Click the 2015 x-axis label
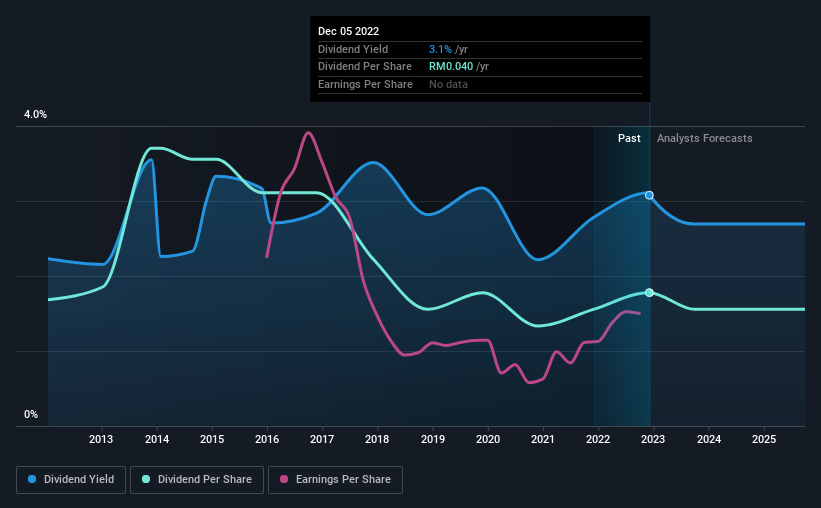 pyautogui.click(x=212, y=439)
